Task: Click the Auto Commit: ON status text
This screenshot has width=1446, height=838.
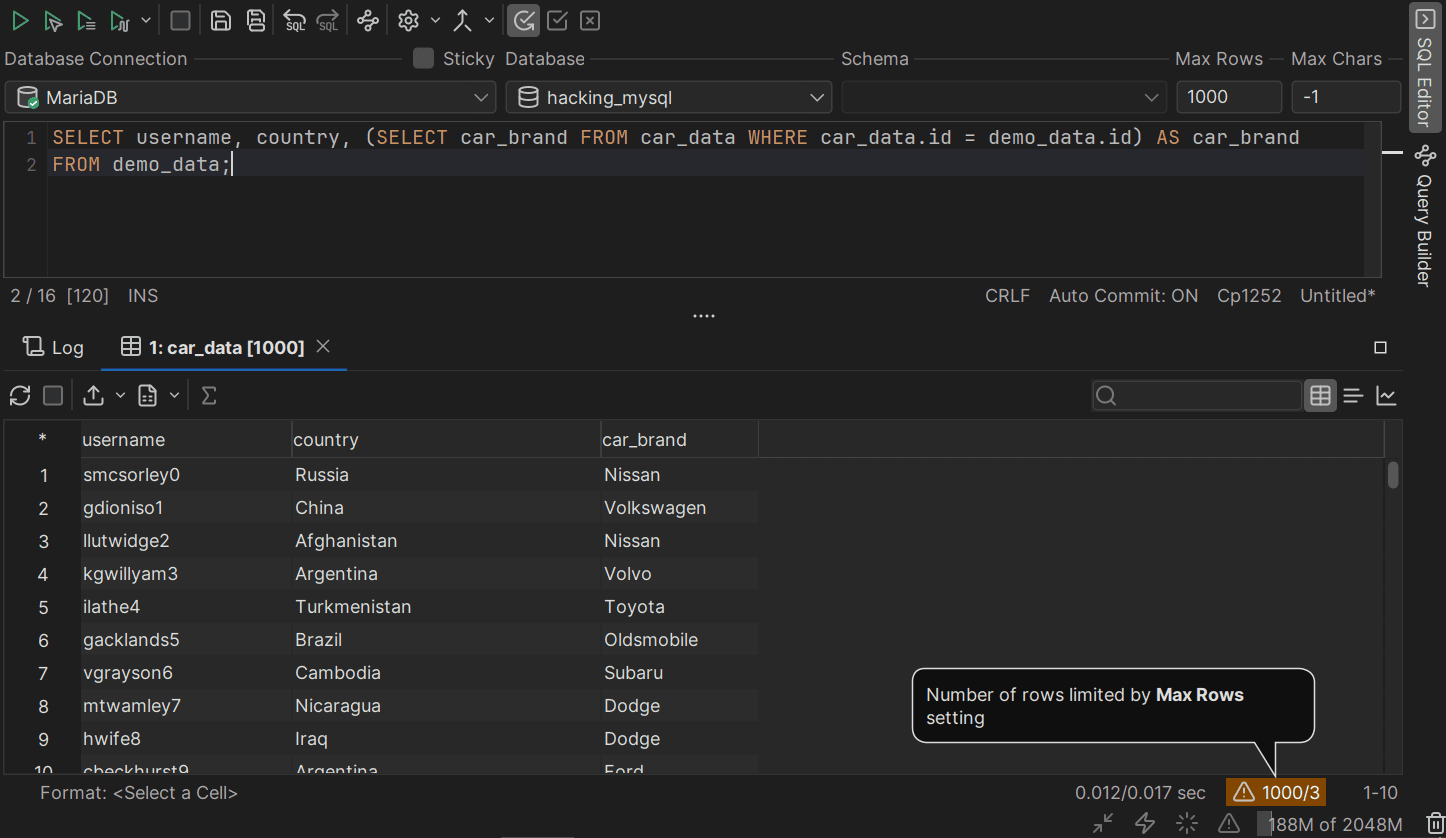Action: [x=1123, y=295]
